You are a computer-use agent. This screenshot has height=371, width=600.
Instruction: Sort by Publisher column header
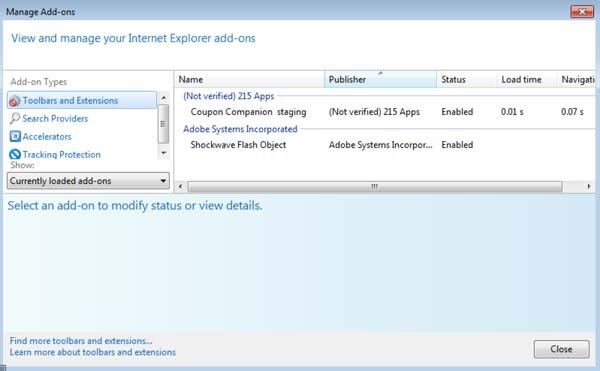coord(380,80)
